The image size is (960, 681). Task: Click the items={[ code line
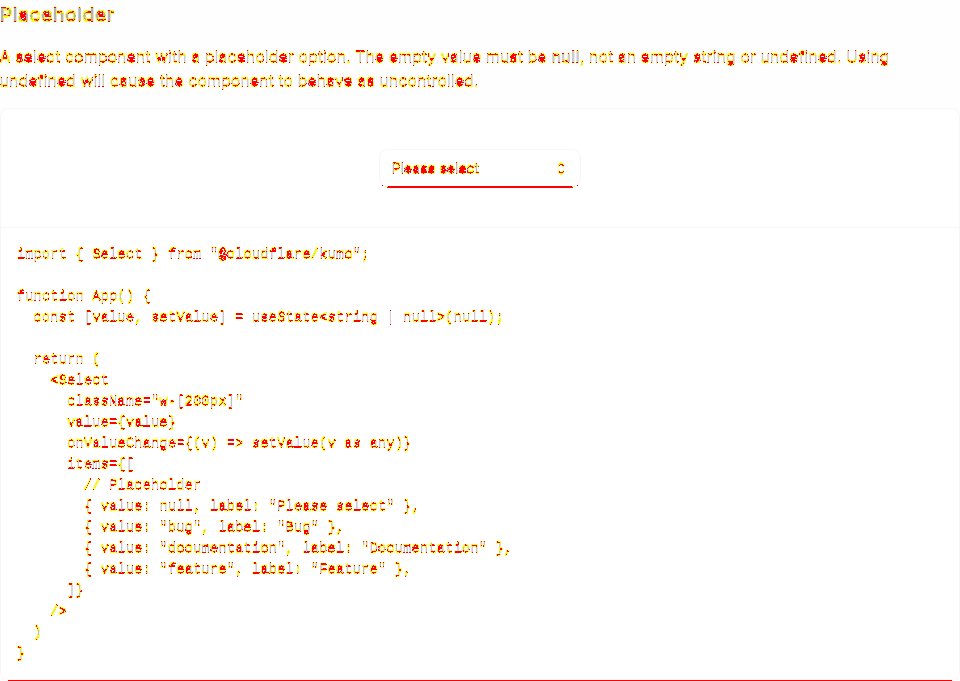pyautogui.click(x=100, y=464)
